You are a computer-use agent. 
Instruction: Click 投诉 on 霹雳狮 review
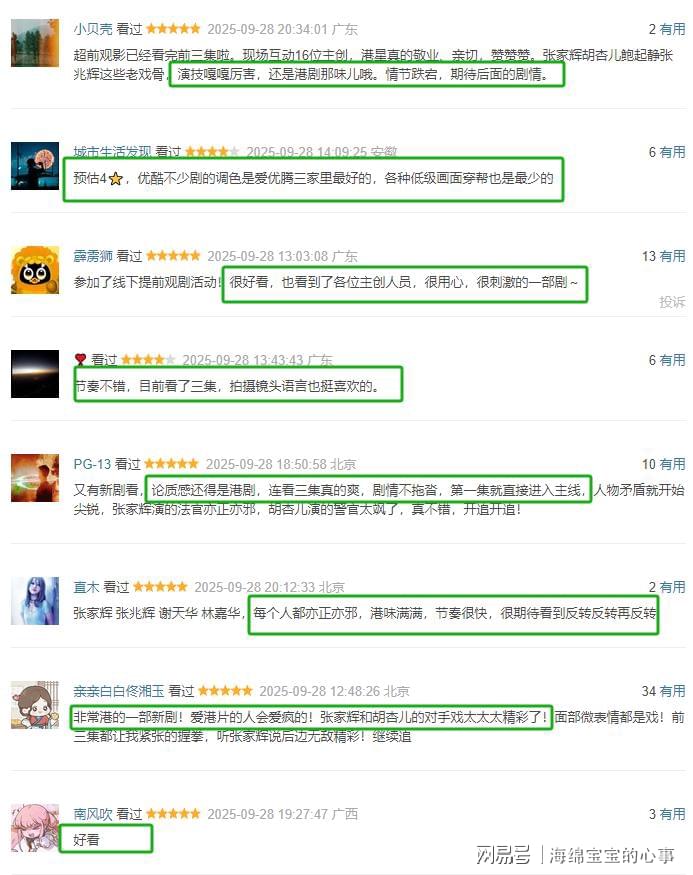click(x=672, y=302)
